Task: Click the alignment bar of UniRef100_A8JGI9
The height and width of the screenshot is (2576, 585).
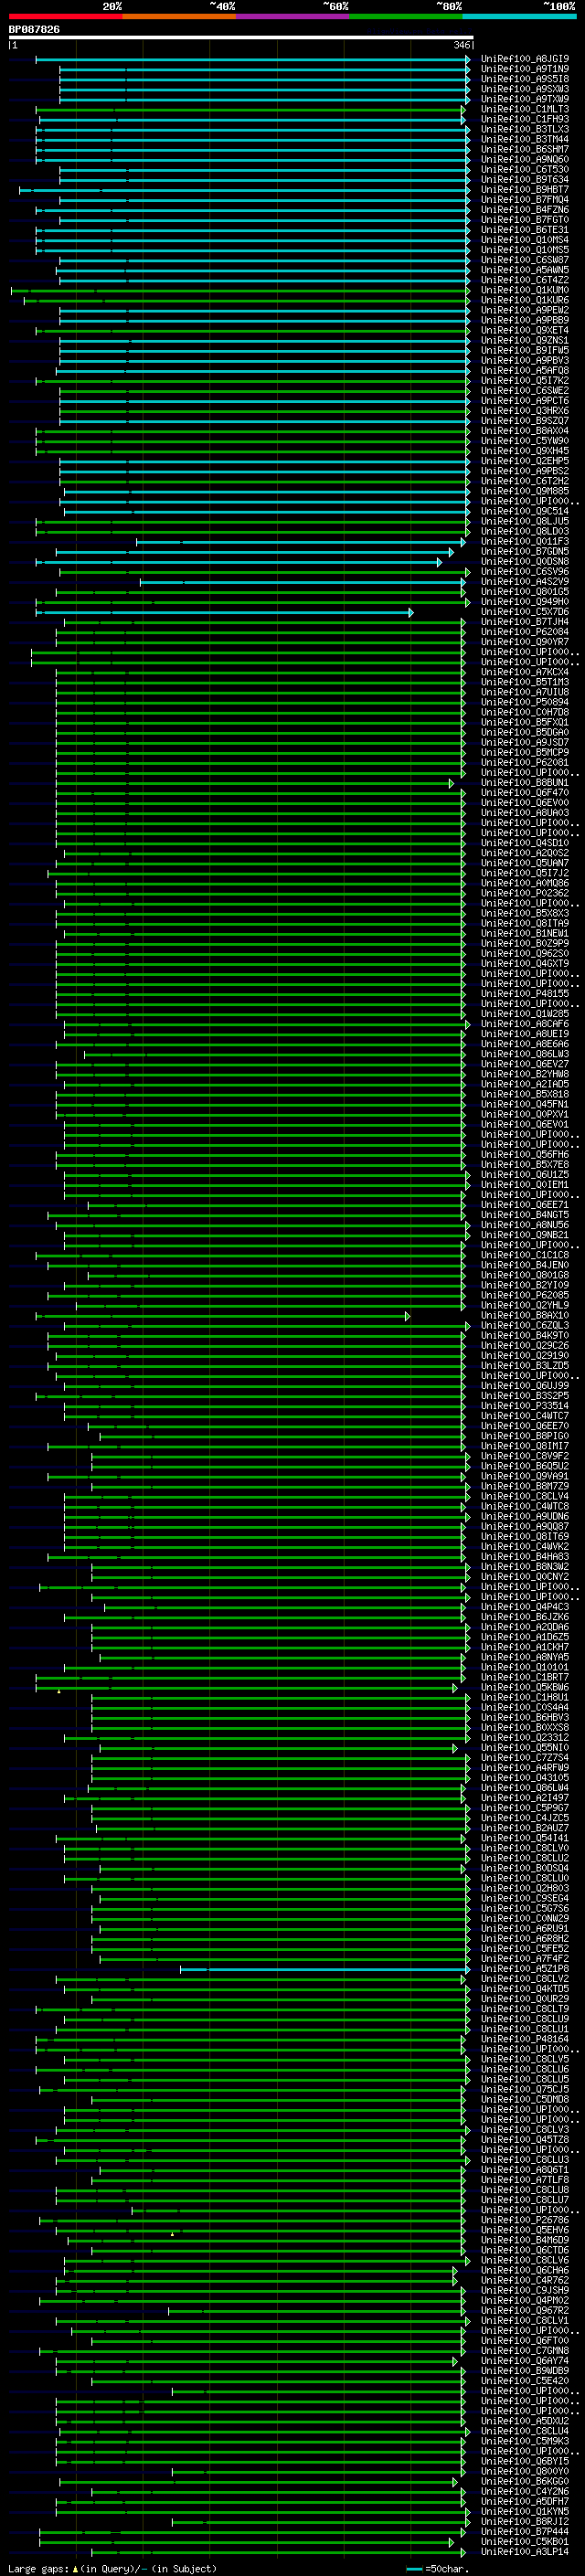Action: [x=253, y=59]
